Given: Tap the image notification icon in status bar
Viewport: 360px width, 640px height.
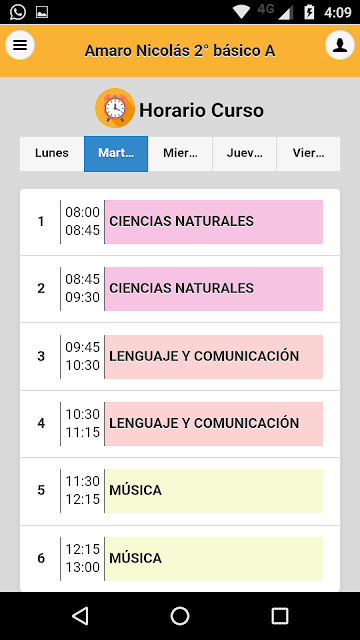Looking at the screenshot, I should click(42, 12).
